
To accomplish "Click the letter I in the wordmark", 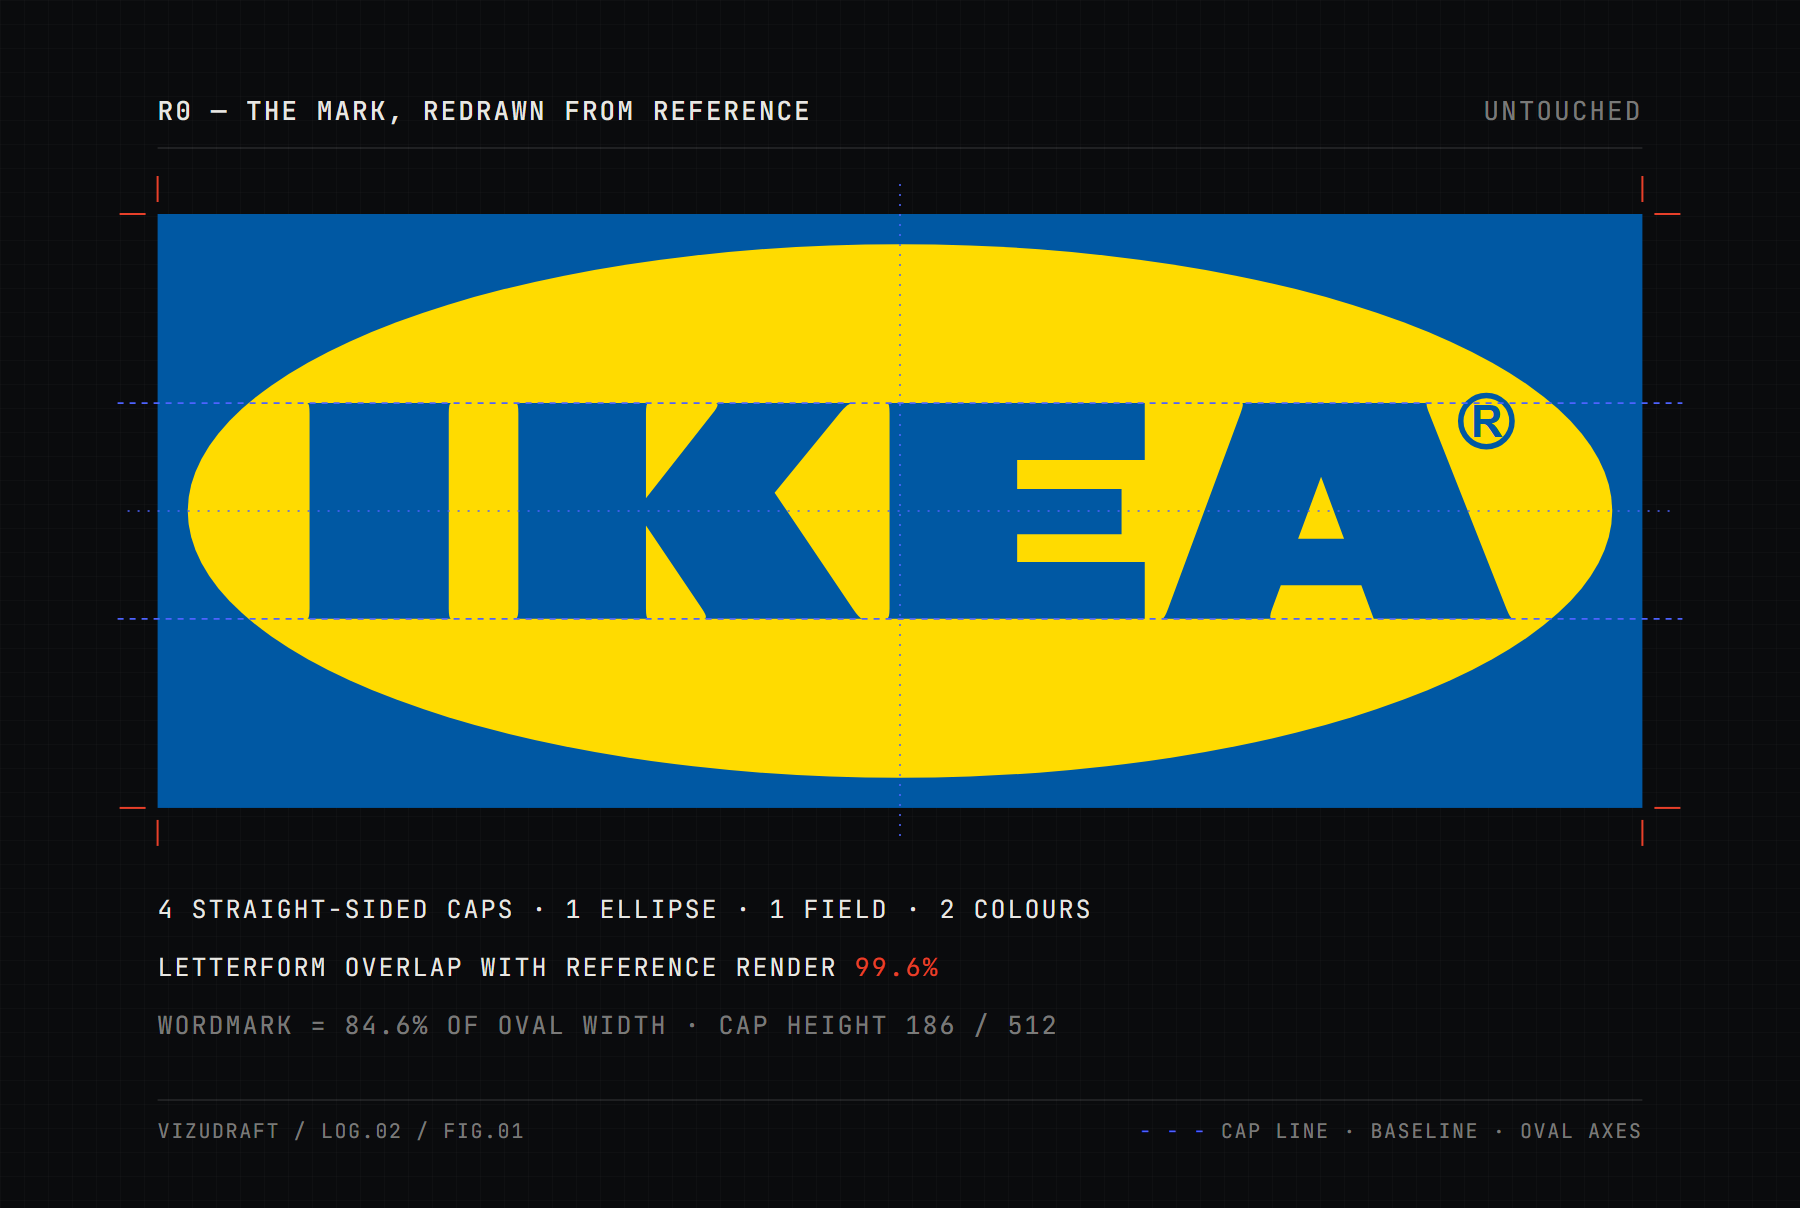I will tap(379, 511).
